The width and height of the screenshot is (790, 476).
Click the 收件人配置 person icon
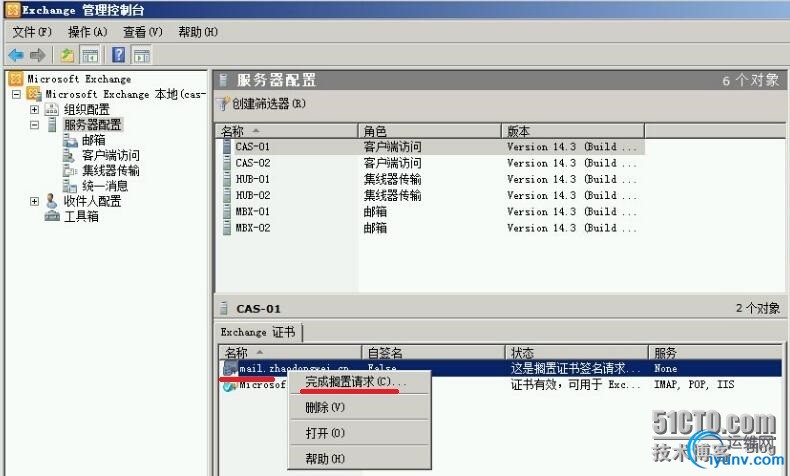point(51,201)
